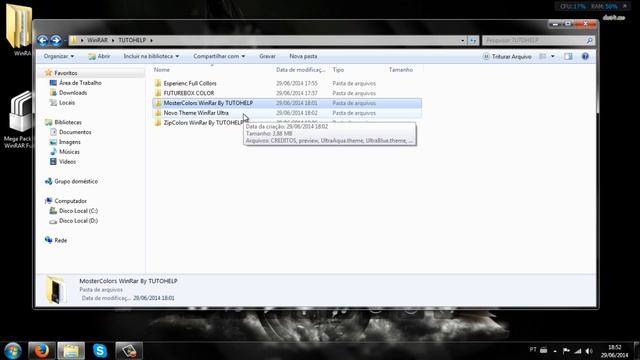Select the Novo Theme WinRar Ultra folder
This screenshot has width=640, height=360.
coord(196,113)
